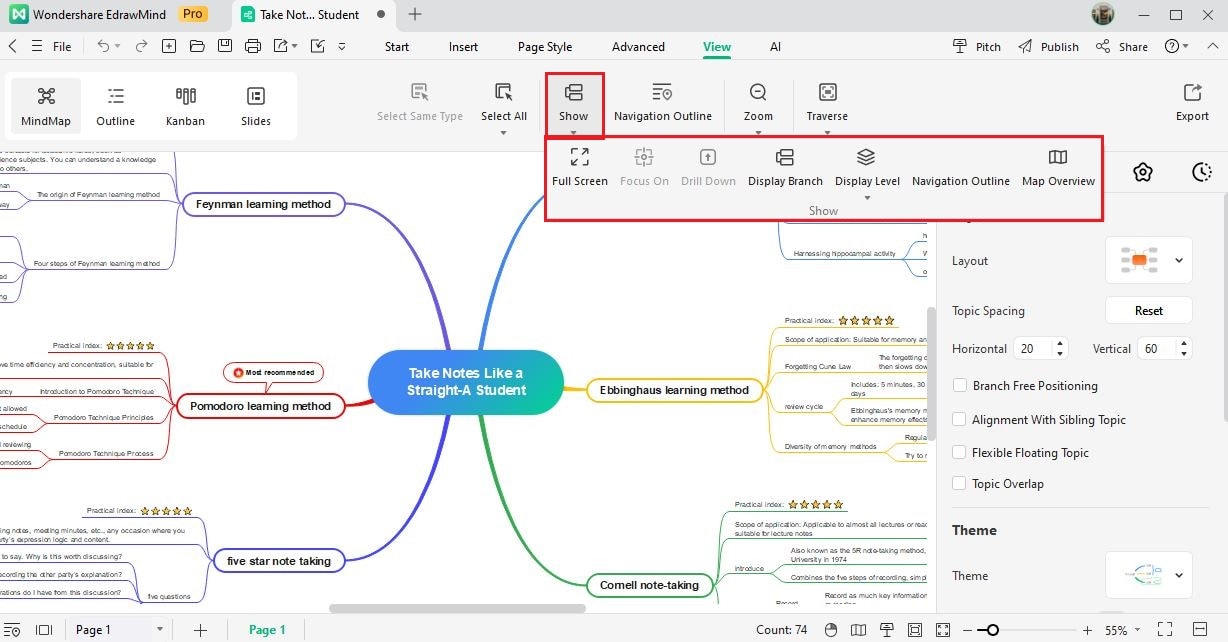Enable the Topic Overlap checkbox

pos(960,484)
